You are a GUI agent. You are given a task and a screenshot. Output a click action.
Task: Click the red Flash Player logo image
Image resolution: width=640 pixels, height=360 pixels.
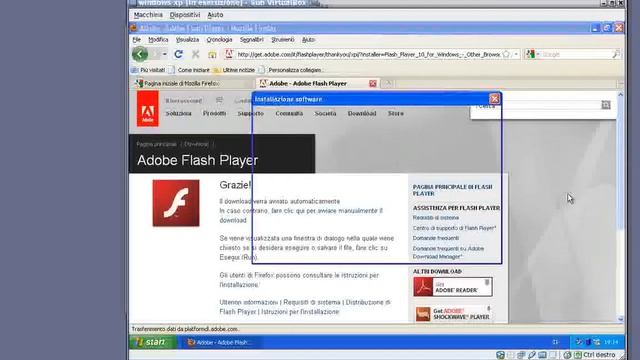coord(176,203)
